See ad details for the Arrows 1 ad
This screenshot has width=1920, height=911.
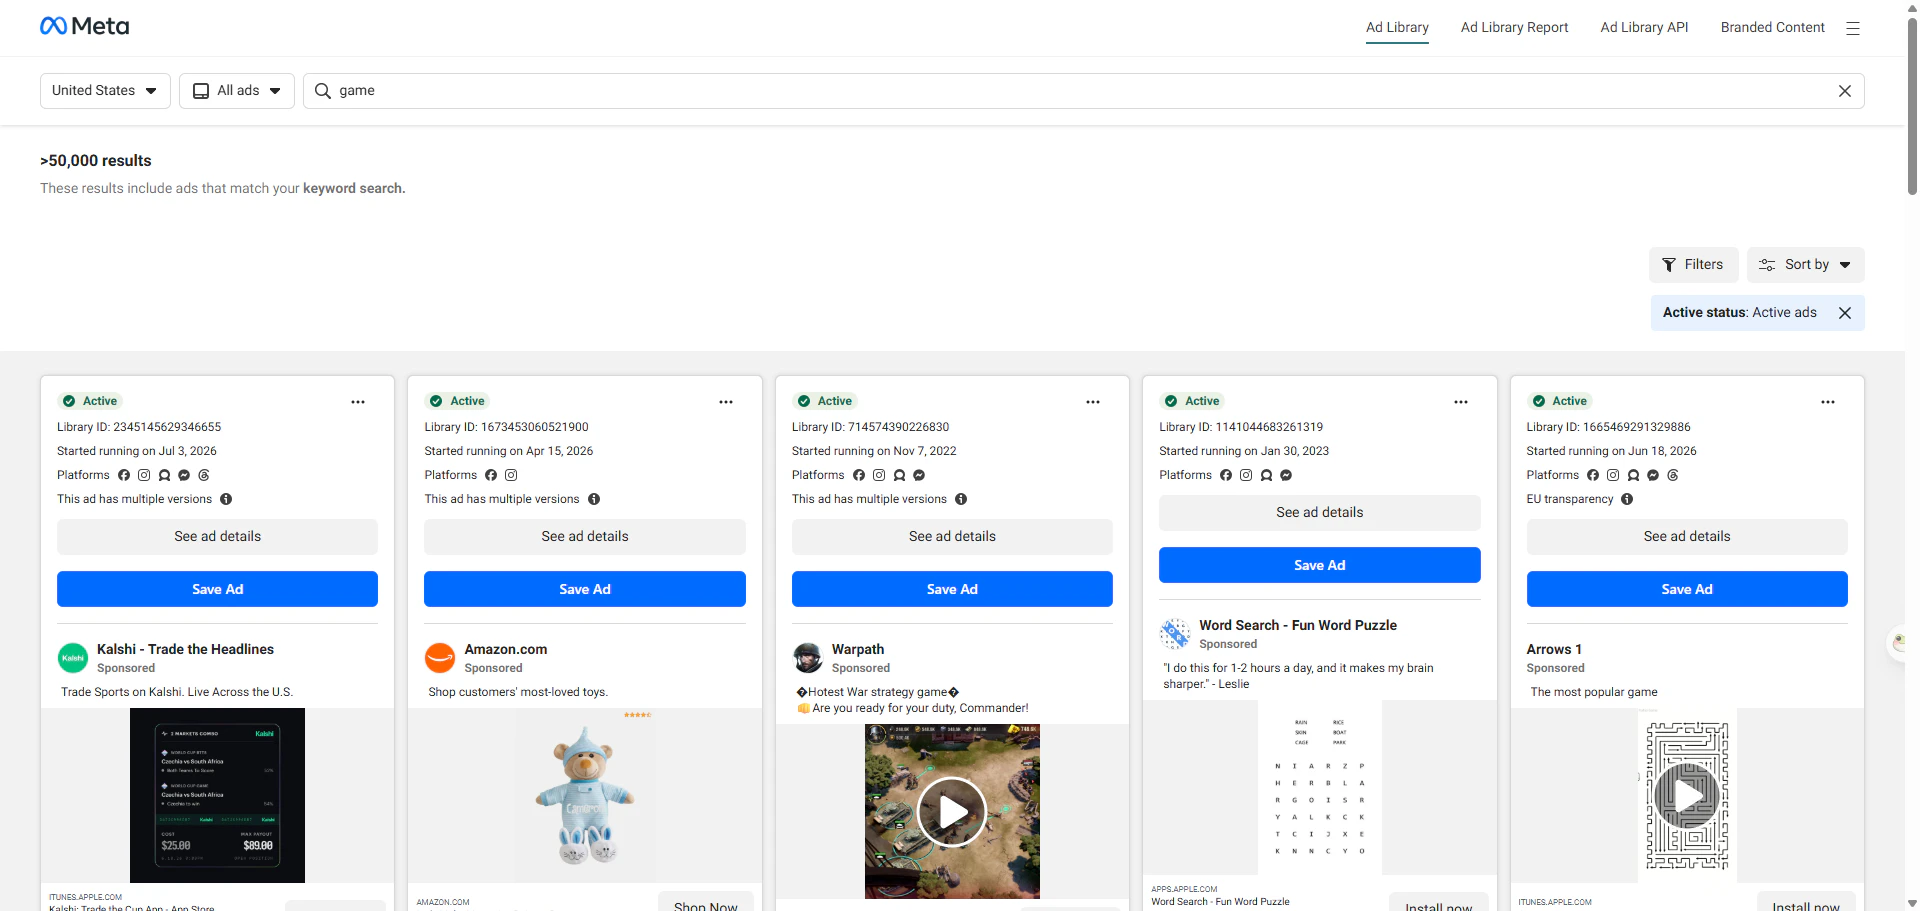click(1687, 537)
